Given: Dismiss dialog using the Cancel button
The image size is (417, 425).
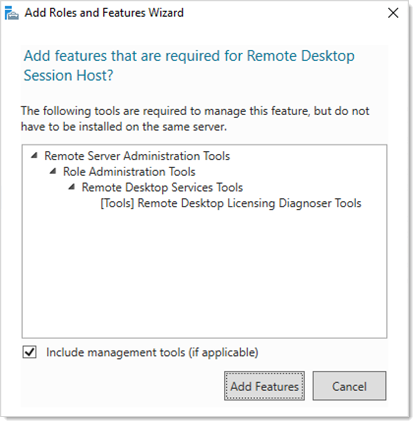Looking at the screenshot, I should (x=349, y=386).
